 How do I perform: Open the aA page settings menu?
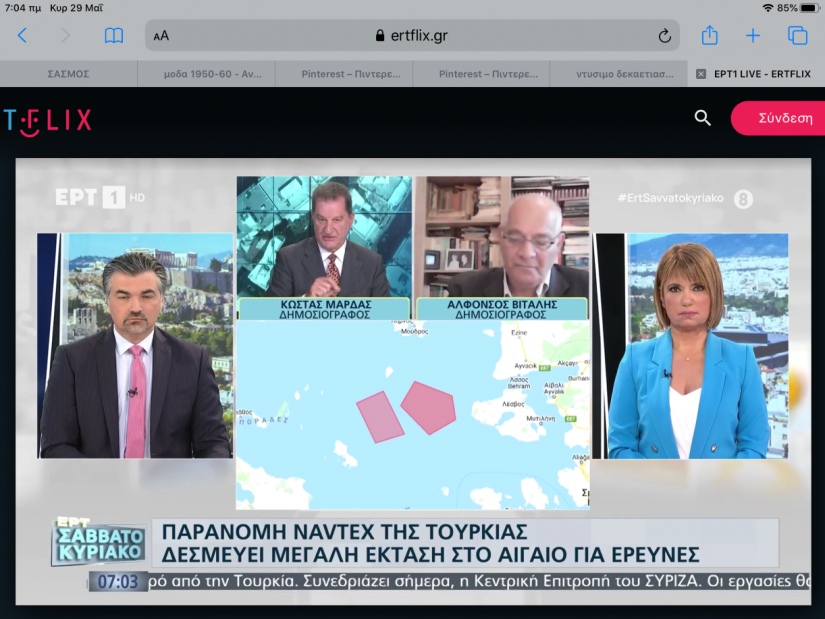161,36
